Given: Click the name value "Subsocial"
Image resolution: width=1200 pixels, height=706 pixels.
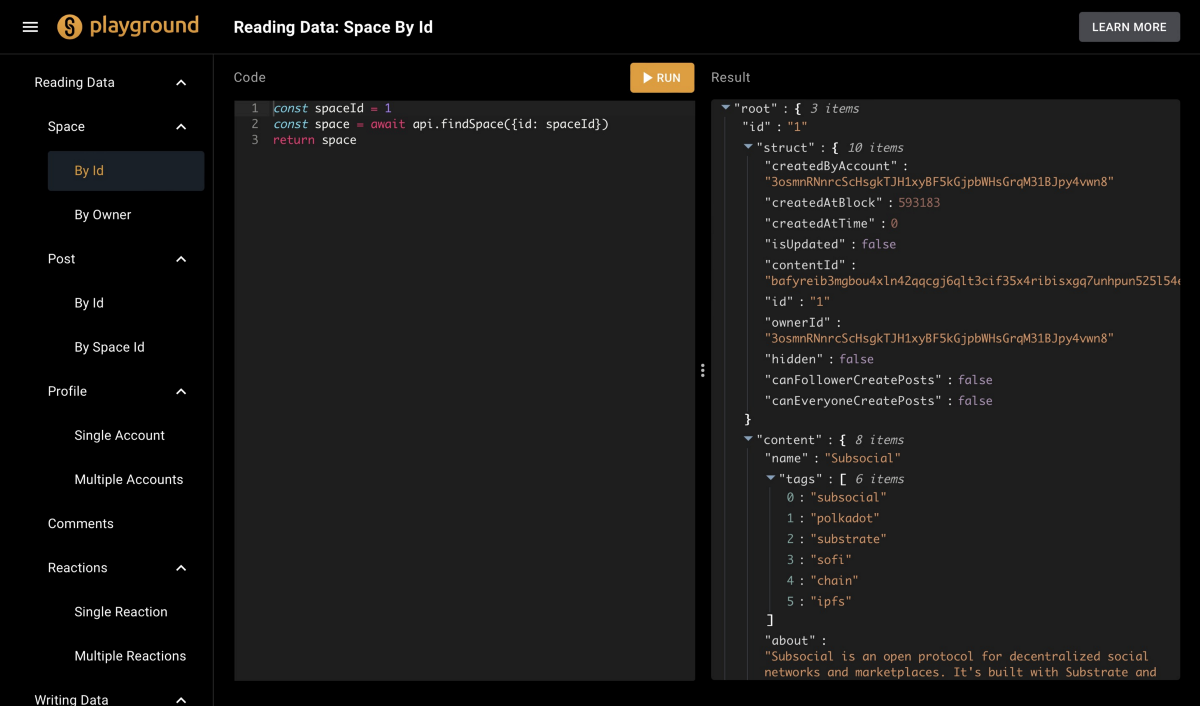Looking at the screenshot, I should [862, 458].
